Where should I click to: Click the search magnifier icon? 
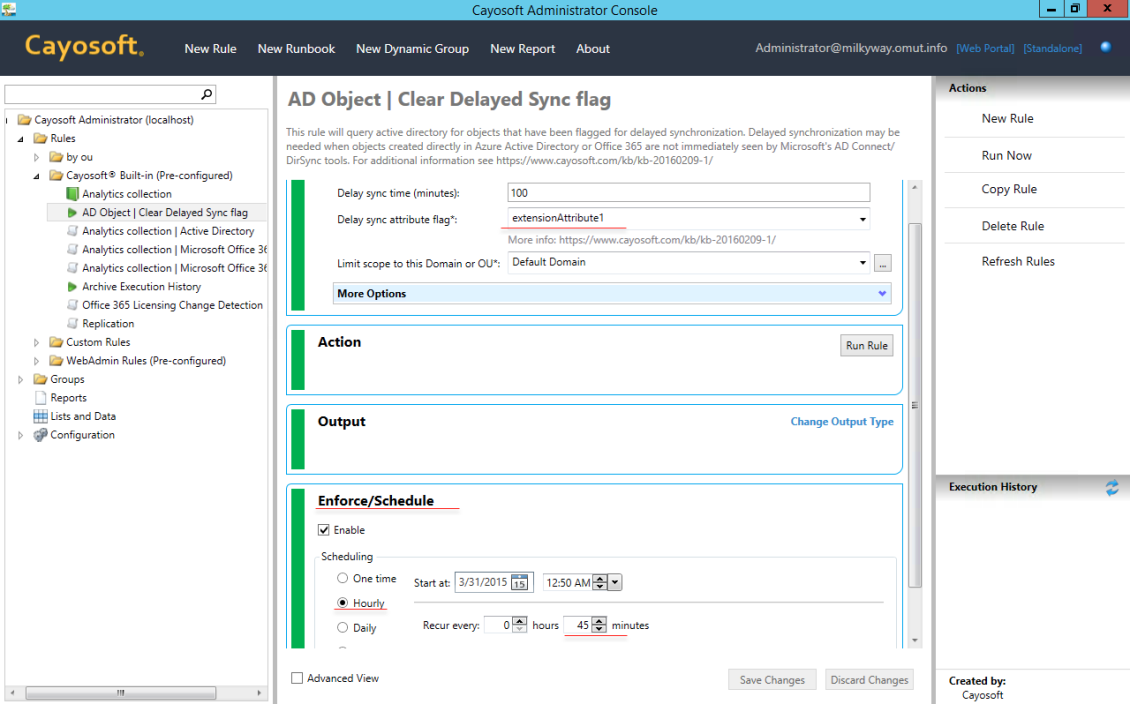[207, 94]
